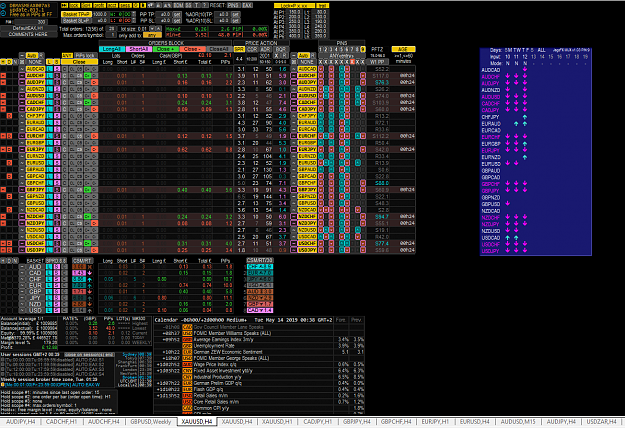625x428 pixels.
Task: Click the pink CAD strength rank bar
Action: [260, 310]
